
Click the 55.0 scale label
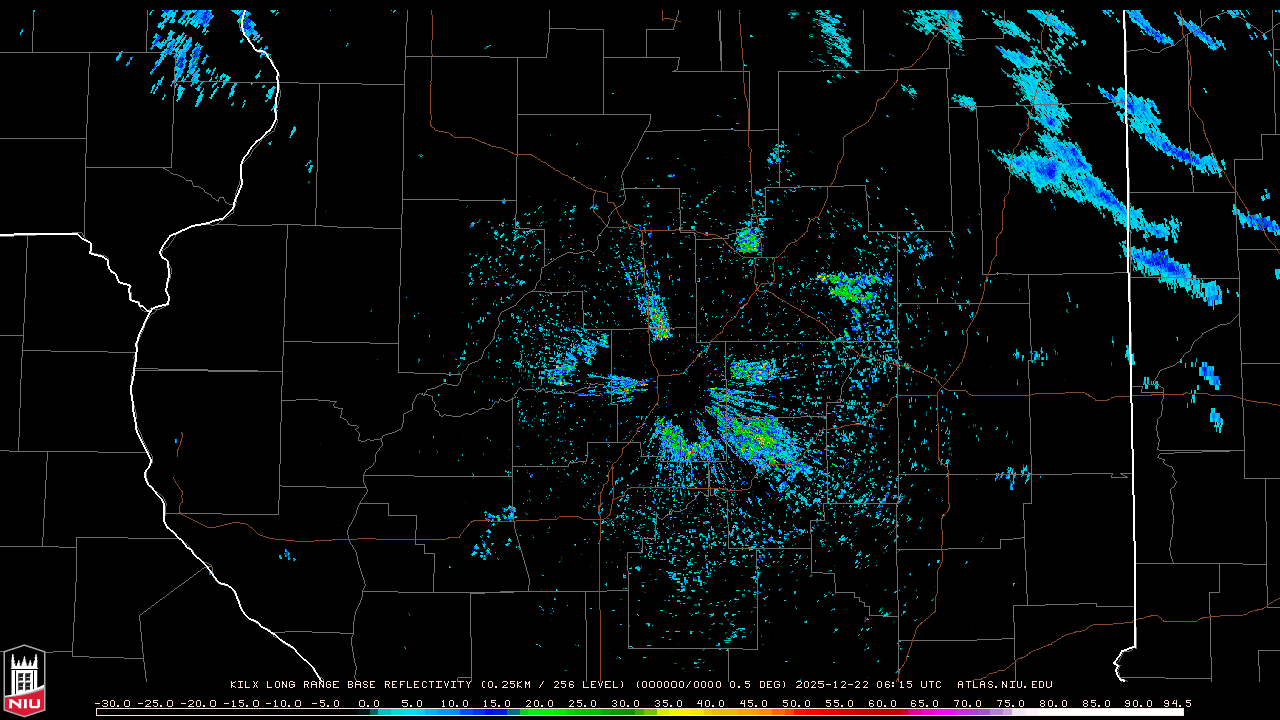[x=840, y=703]
